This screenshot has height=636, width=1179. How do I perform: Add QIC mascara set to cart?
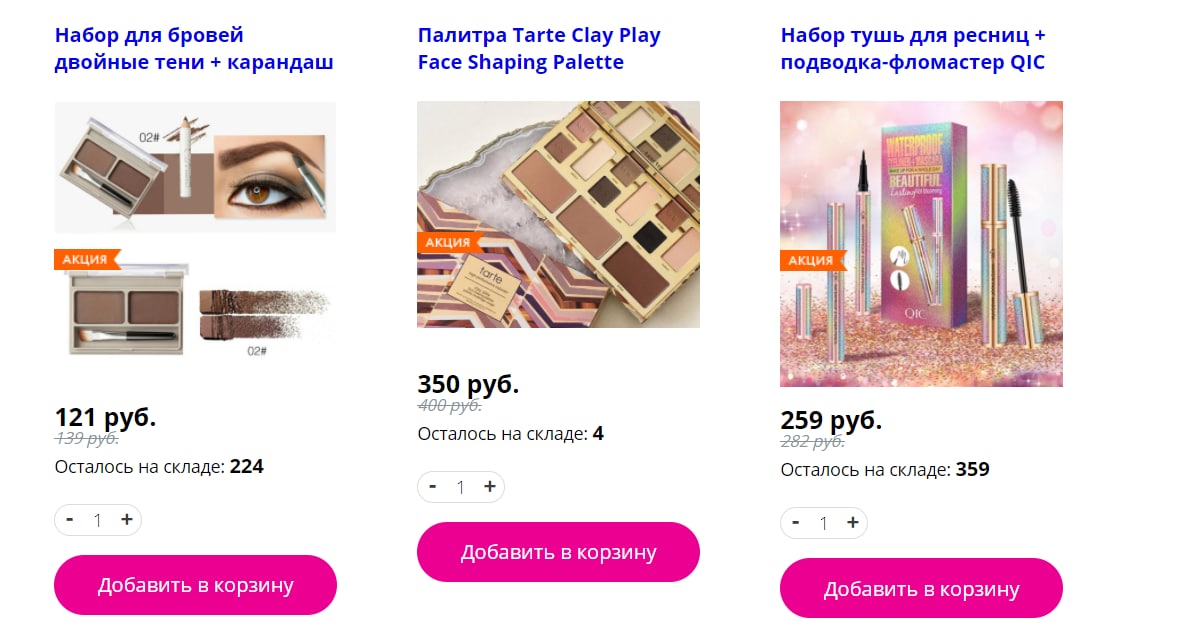click(921, 588)
